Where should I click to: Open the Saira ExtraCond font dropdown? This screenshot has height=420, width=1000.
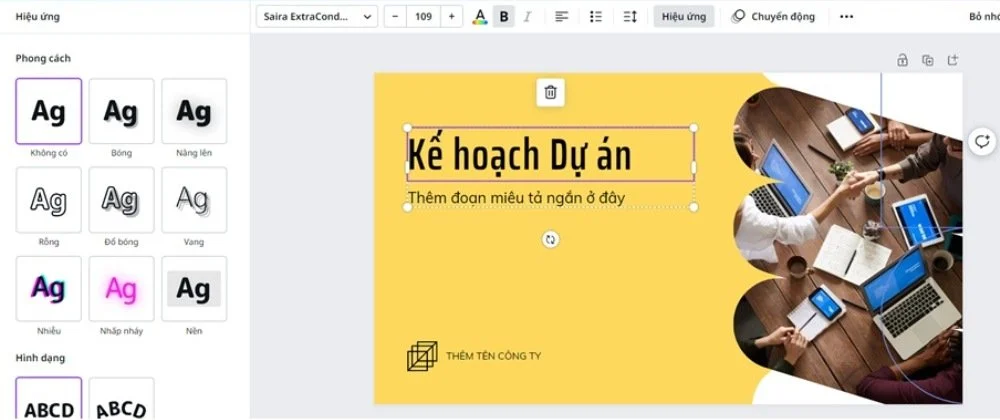(x=317, y=17)
